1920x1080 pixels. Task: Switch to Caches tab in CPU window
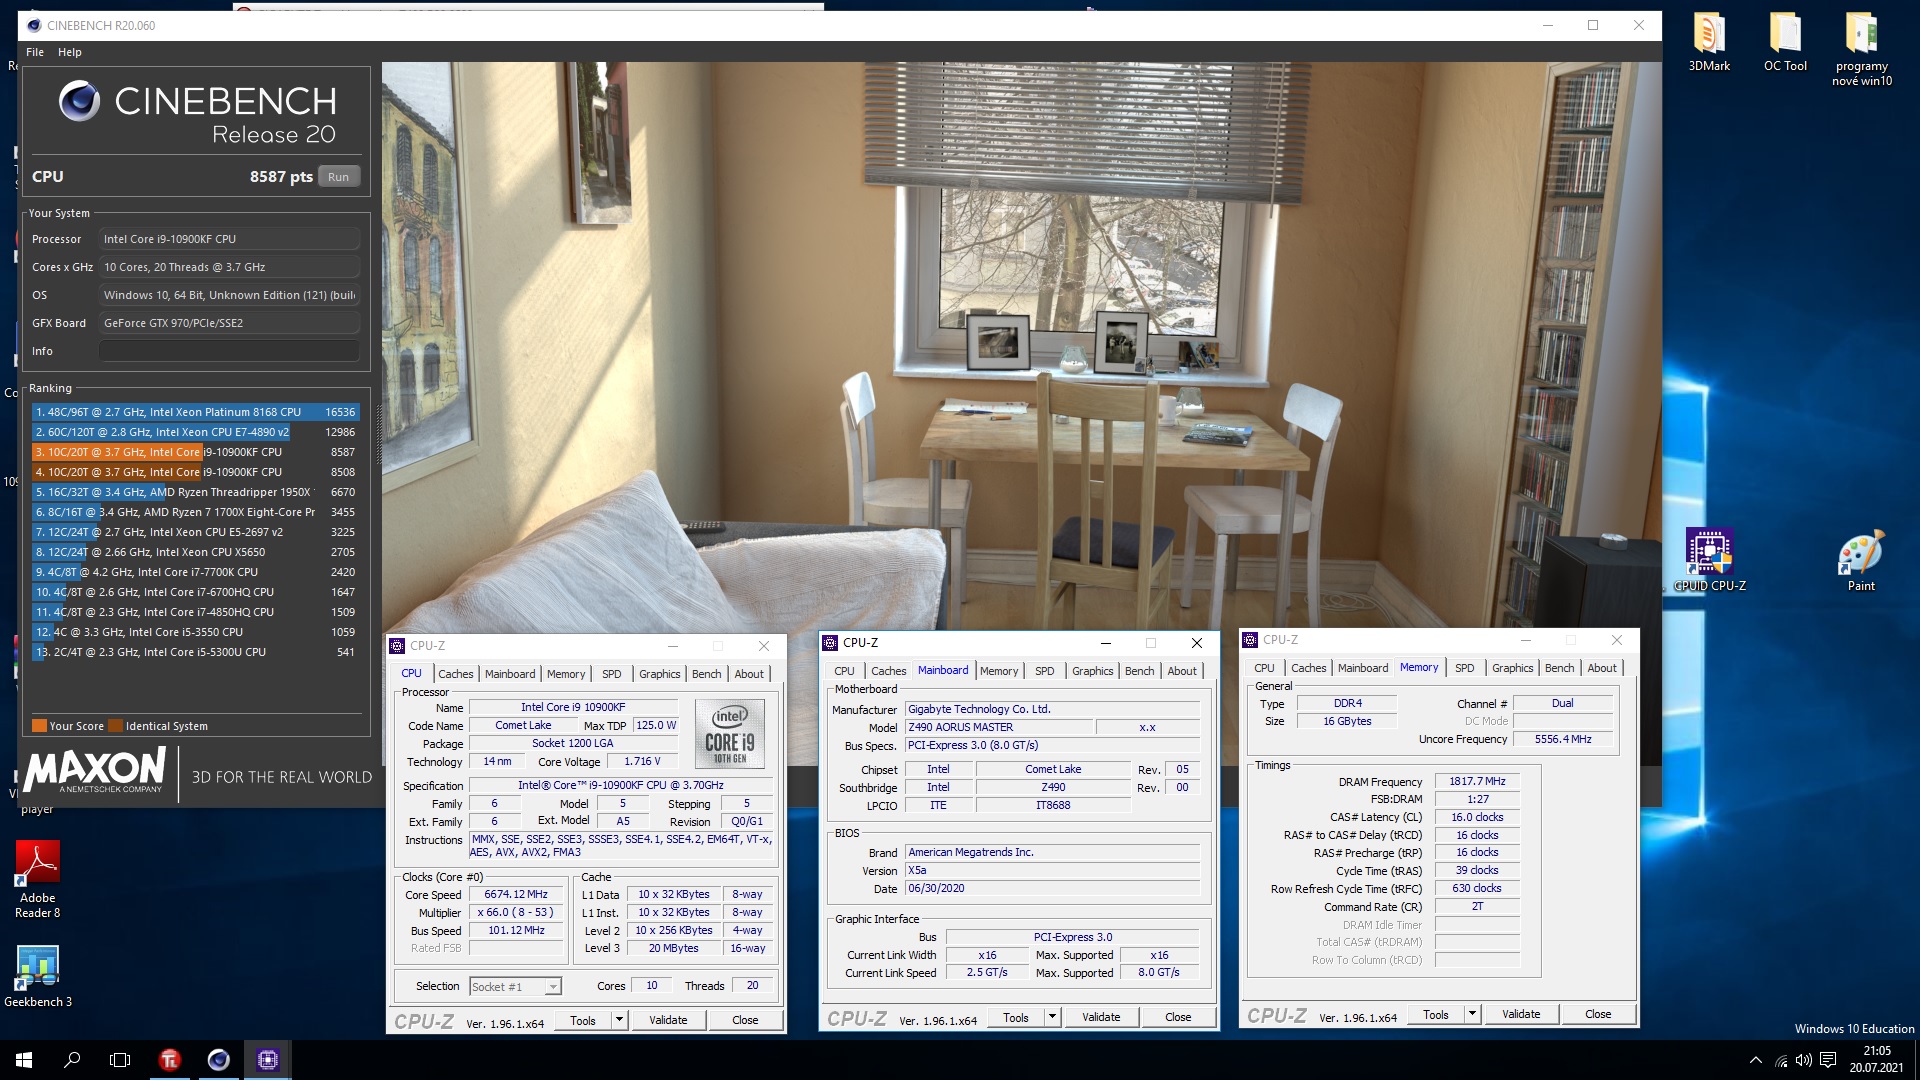click(x=455, y=674)
